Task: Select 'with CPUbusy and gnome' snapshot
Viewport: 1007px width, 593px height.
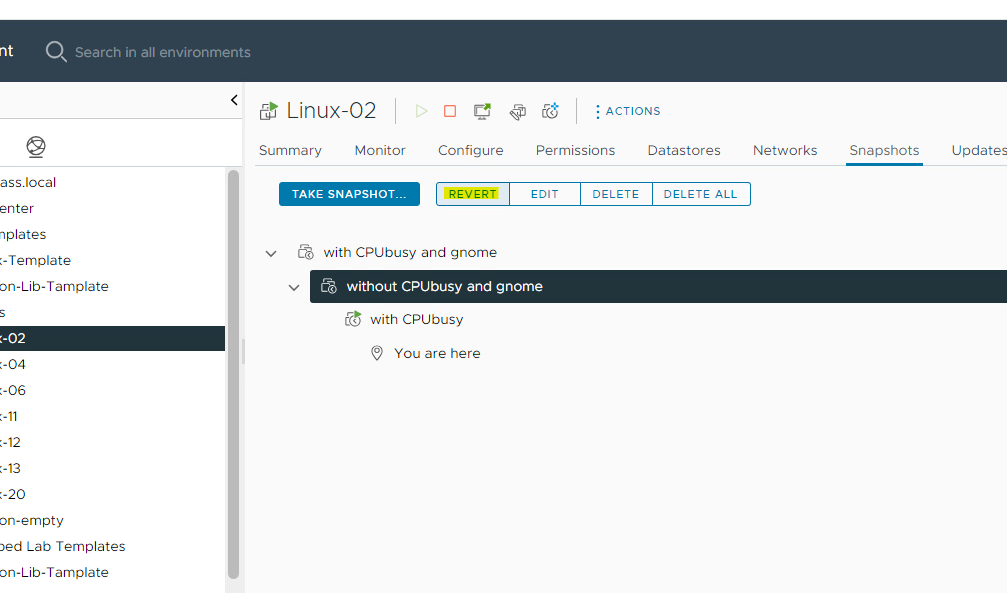Action: (410, 252)
